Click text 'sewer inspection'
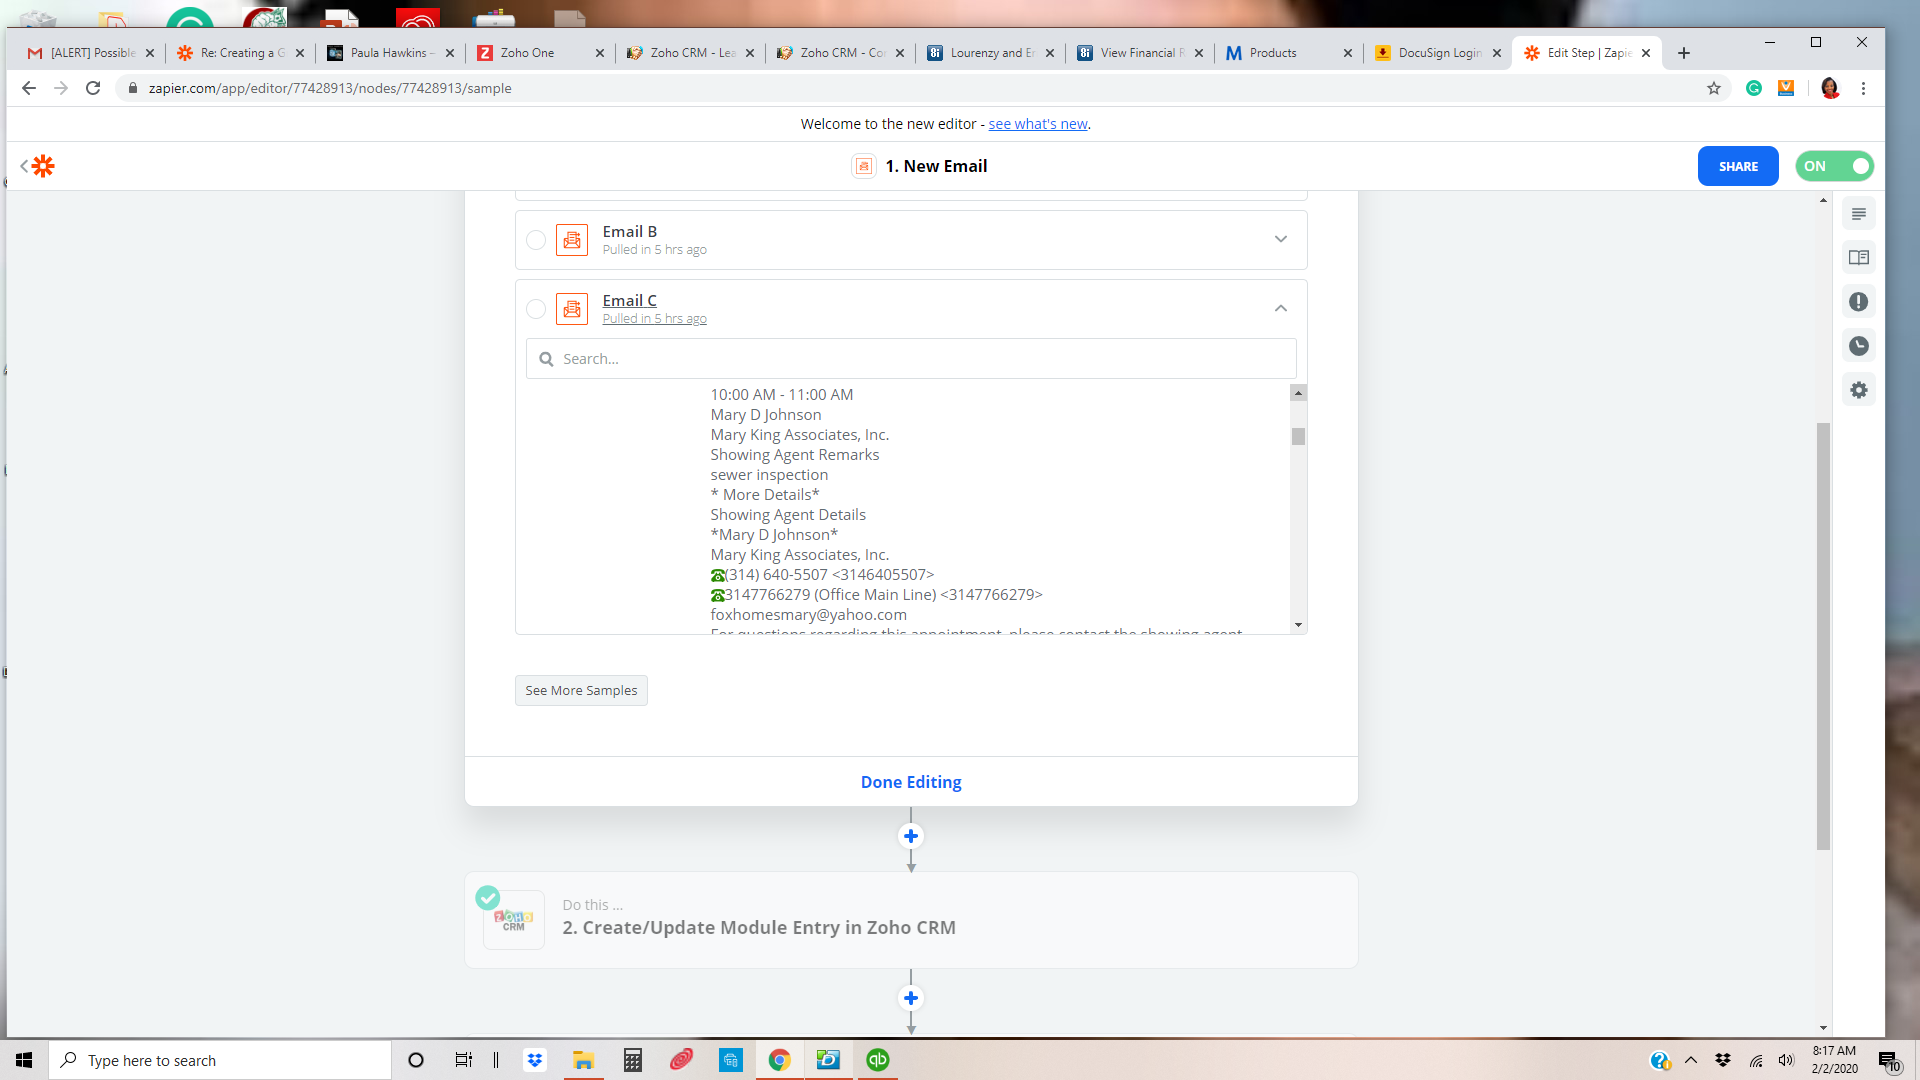 pyautogui.click(x=769, y=475)
